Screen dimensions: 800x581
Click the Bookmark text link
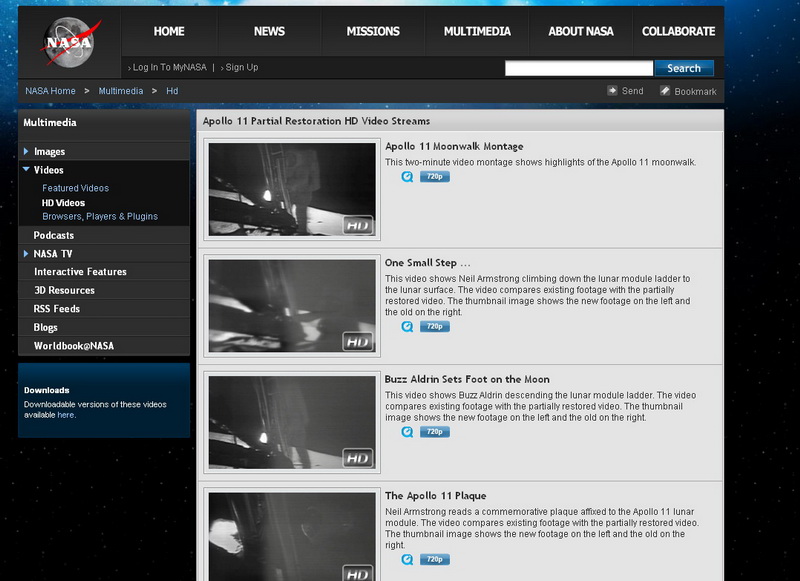click(695, 91)
